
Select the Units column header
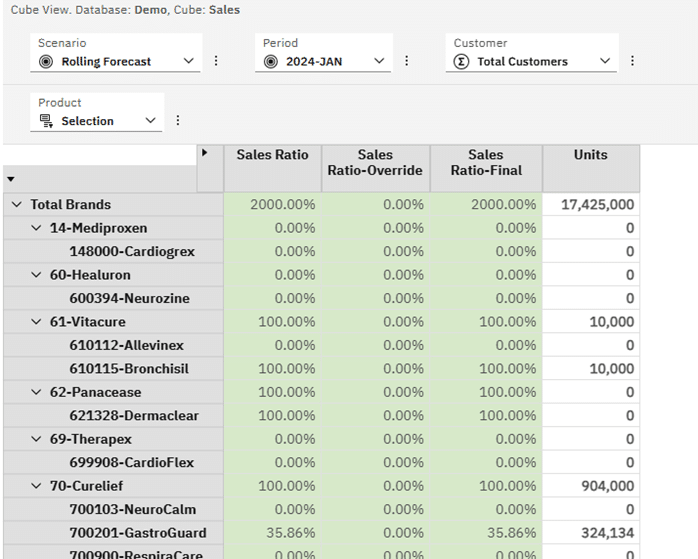(591, 168)
